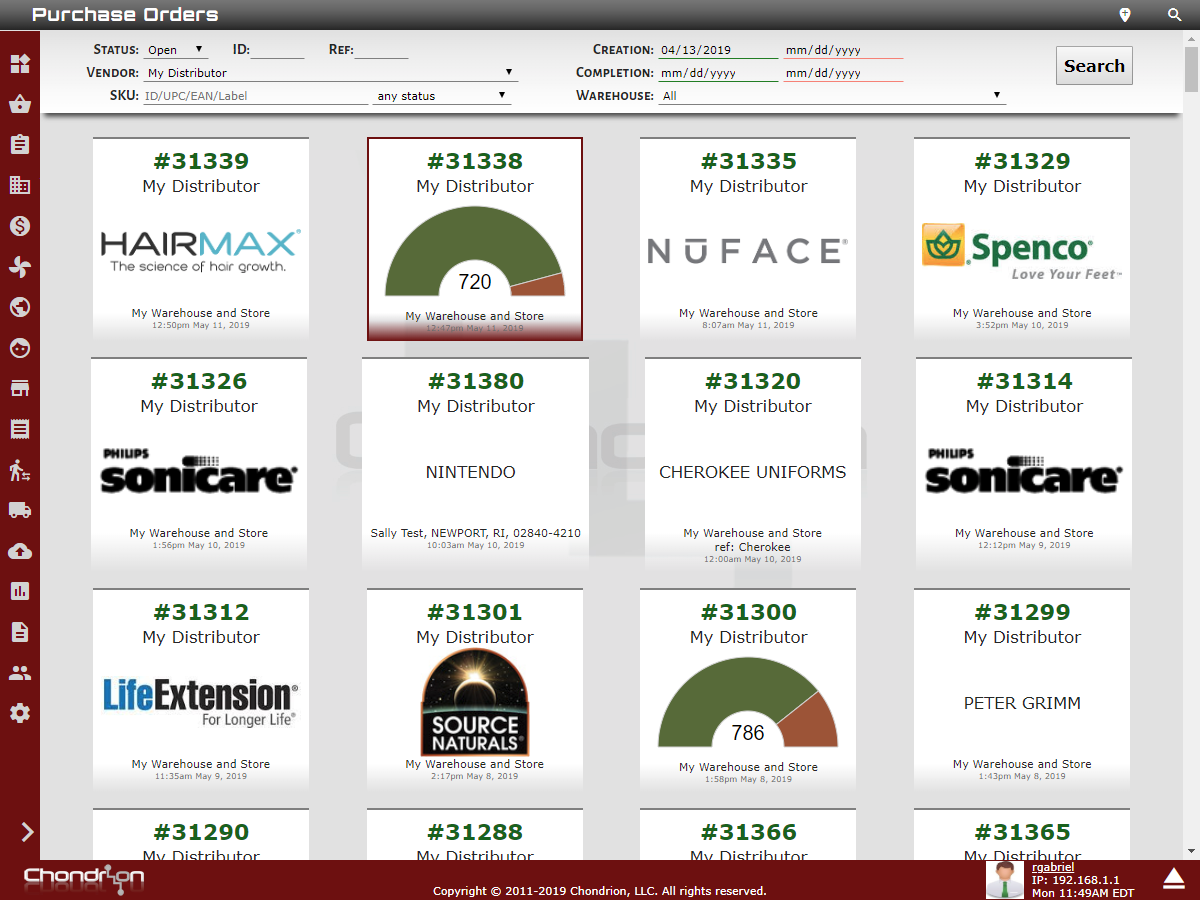
Task: Open the dollar sign sidebar icon
Action: pyautogui.click(x=20, y=226)
